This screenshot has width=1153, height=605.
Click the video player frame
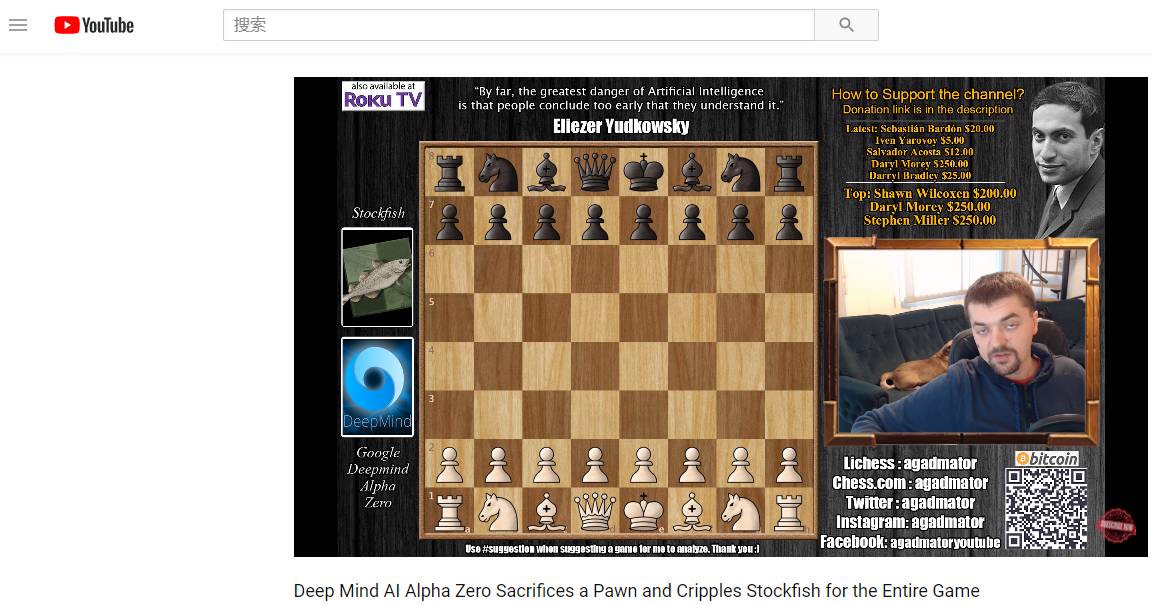pos(721,317)
